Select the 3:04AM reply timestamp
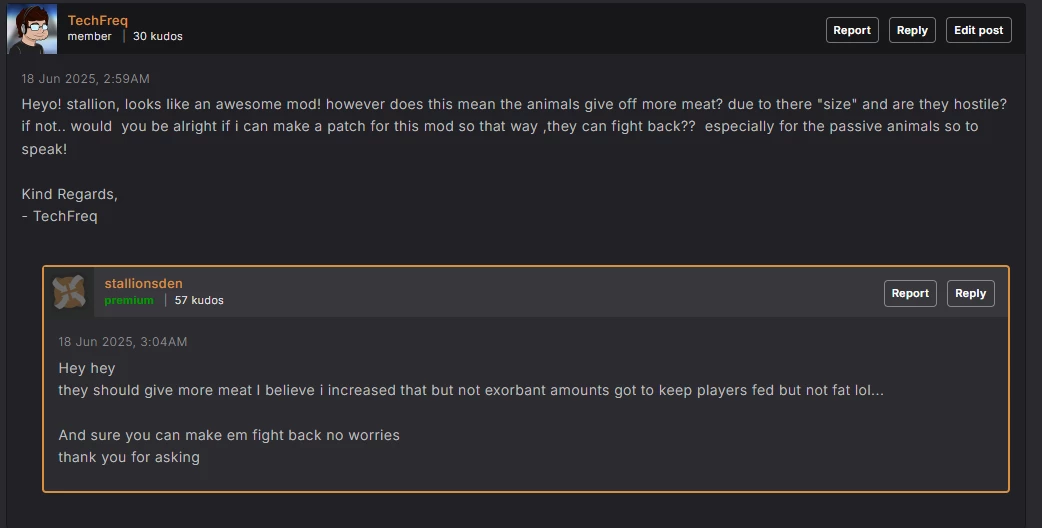This screenshot has width=1042, height=528. [123, 341]
